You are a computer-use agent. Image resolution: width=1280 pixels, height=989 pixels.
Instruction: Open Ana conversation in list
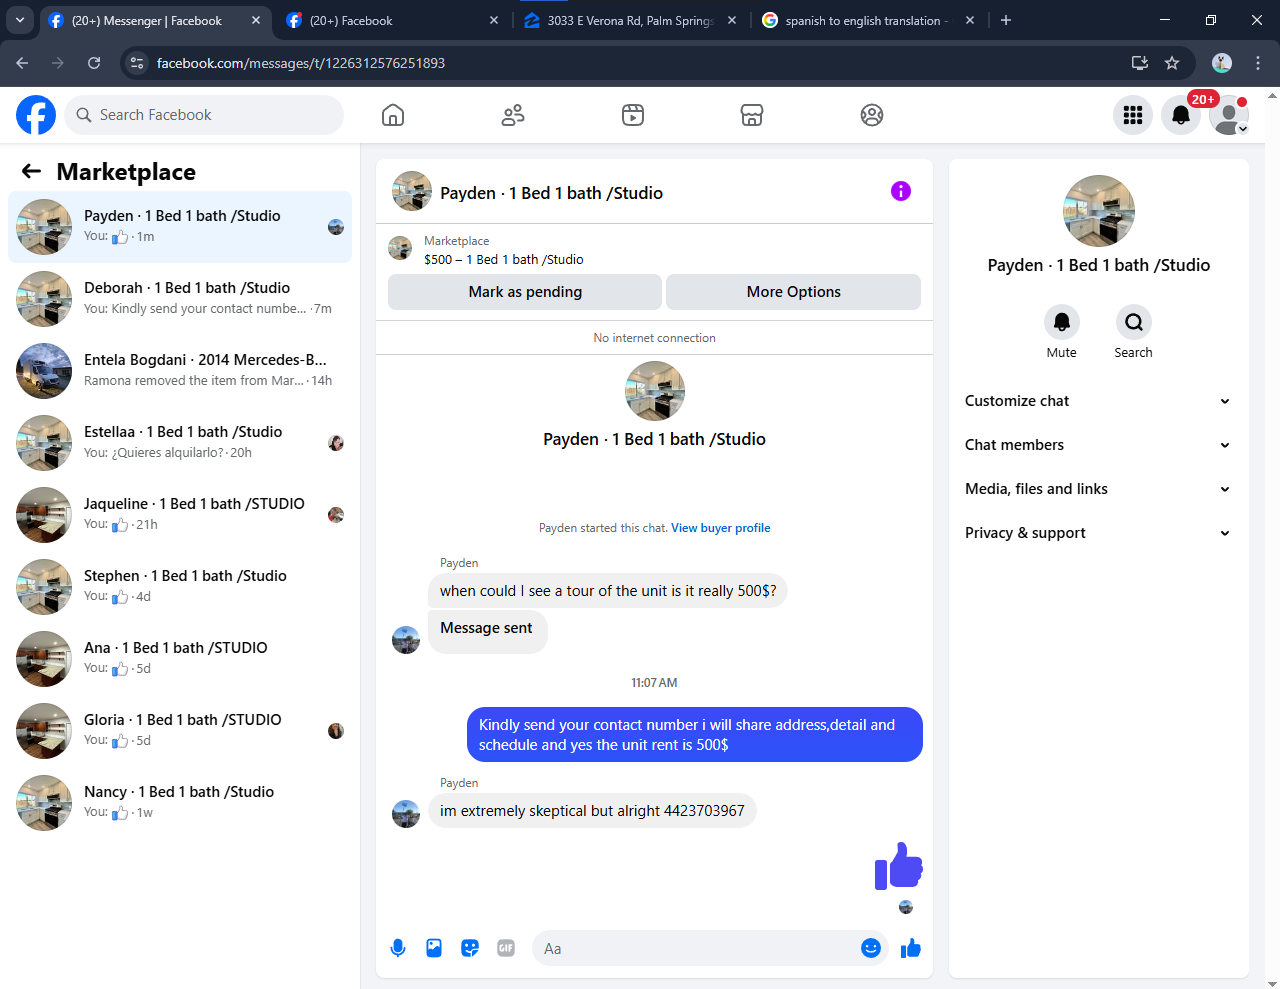[x=180, y=659]
